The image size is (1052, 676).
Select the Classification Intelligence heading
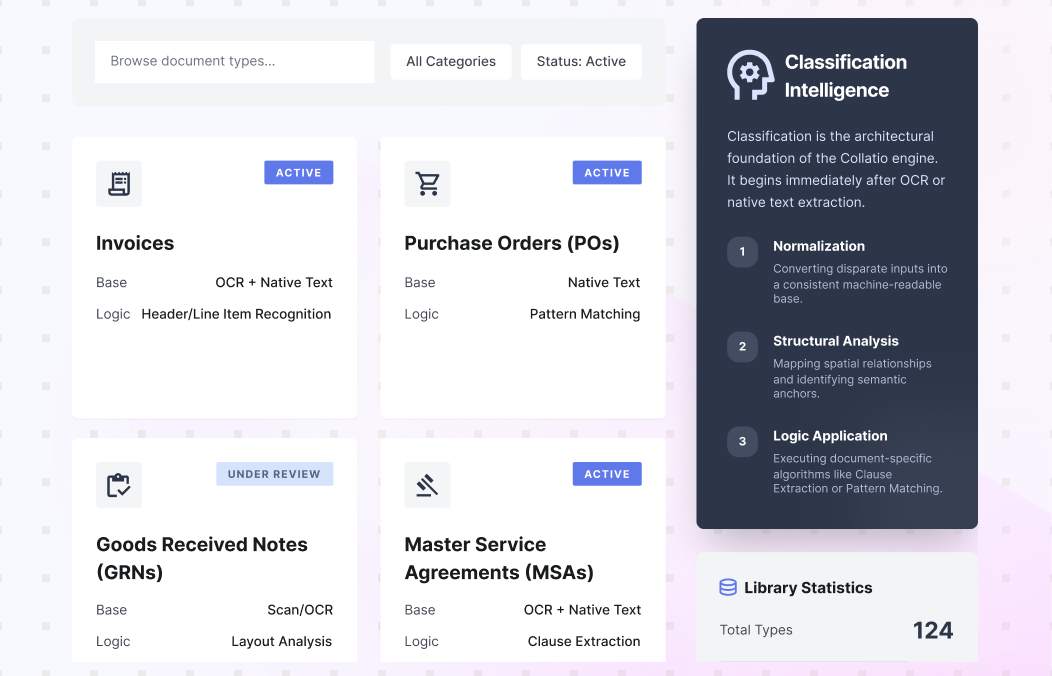(x=846, y=76)
